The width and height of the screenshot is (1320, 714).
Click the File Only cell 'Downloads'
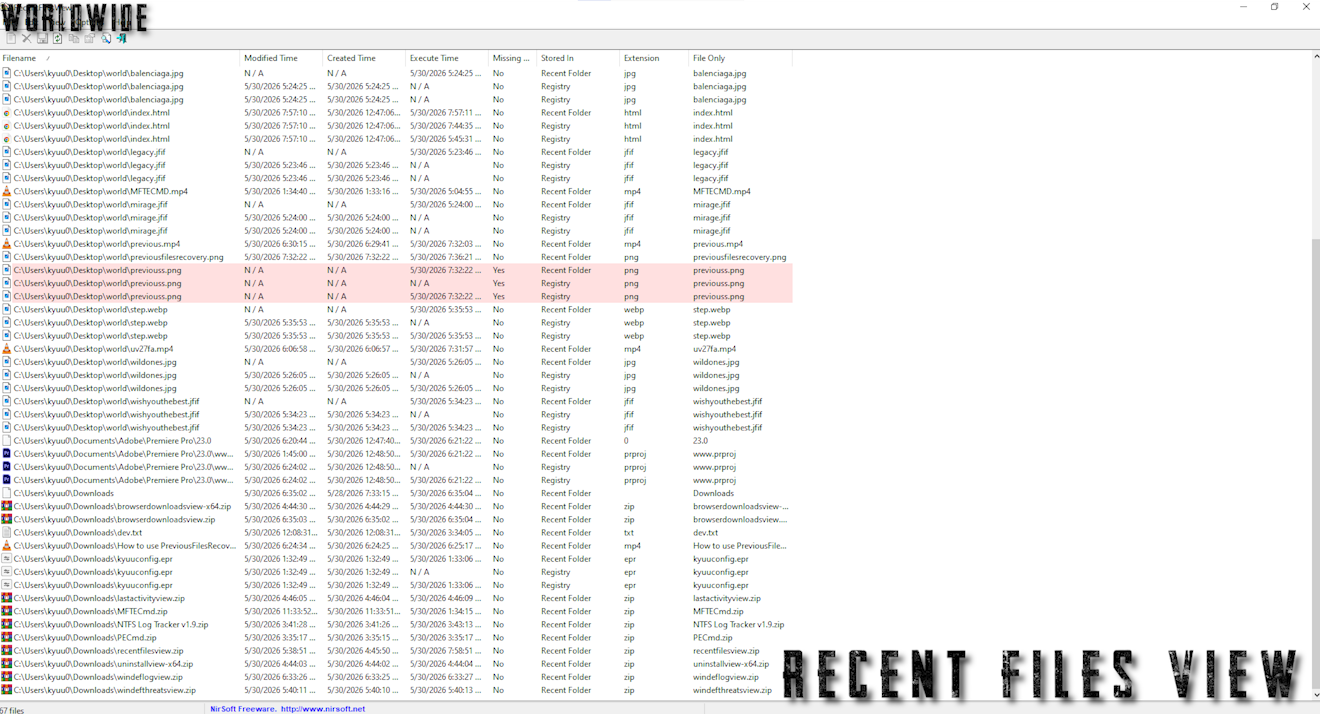pyautogui.click(x=713, y=493)
